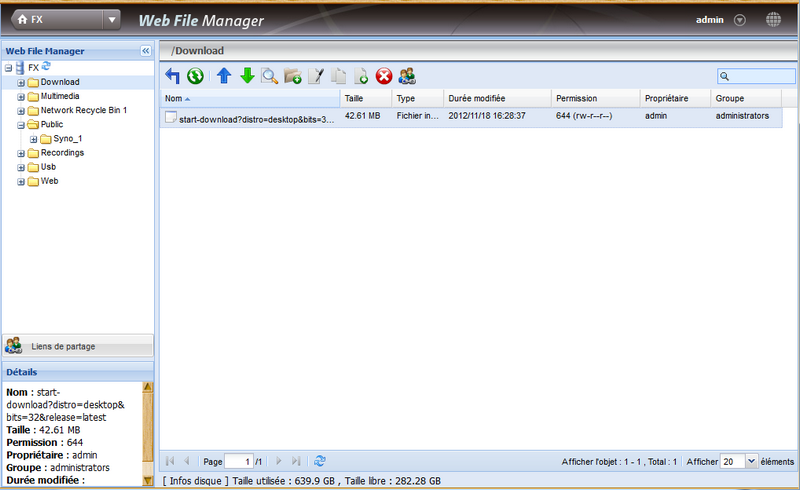Screen dimensions: 800x490
Task: Select the Recordings folder
Action: 62,153
